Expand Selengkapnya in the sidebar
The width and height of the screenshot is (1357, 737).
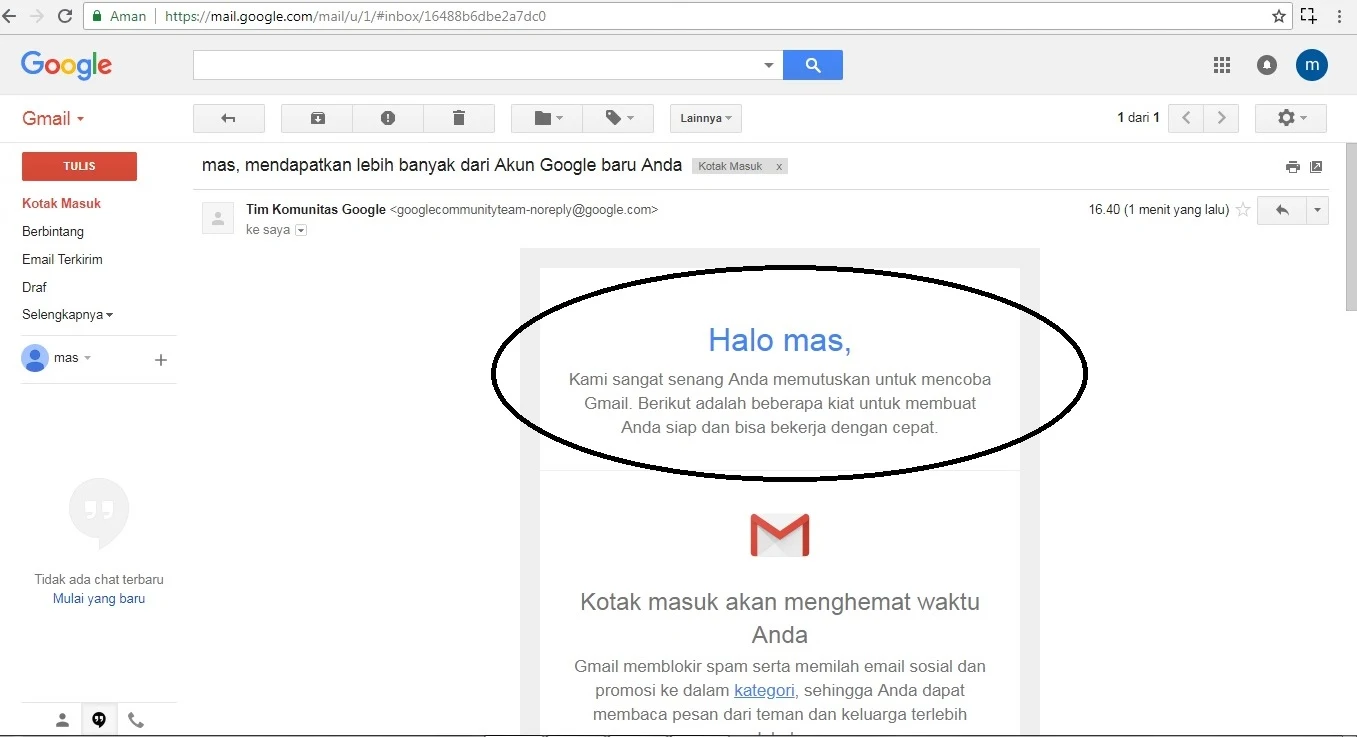click(x=67, y=314)
